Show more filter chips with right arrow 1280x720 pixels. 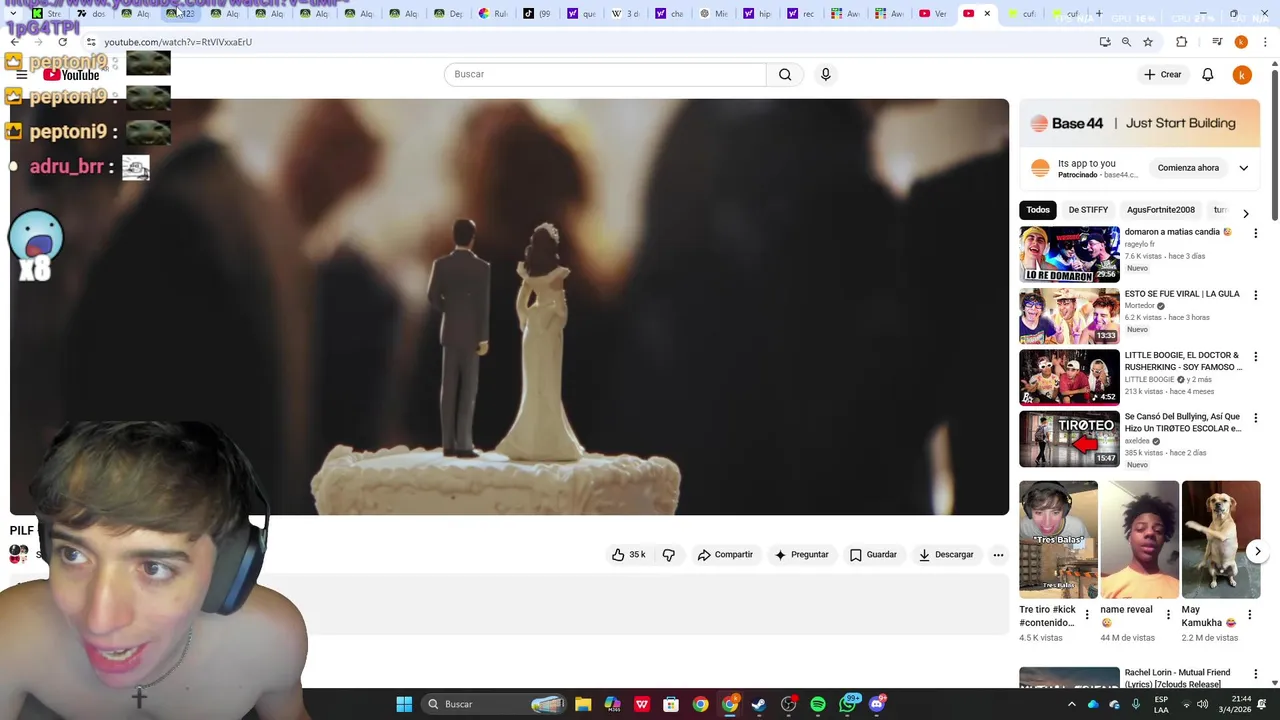pos(1245,213)
